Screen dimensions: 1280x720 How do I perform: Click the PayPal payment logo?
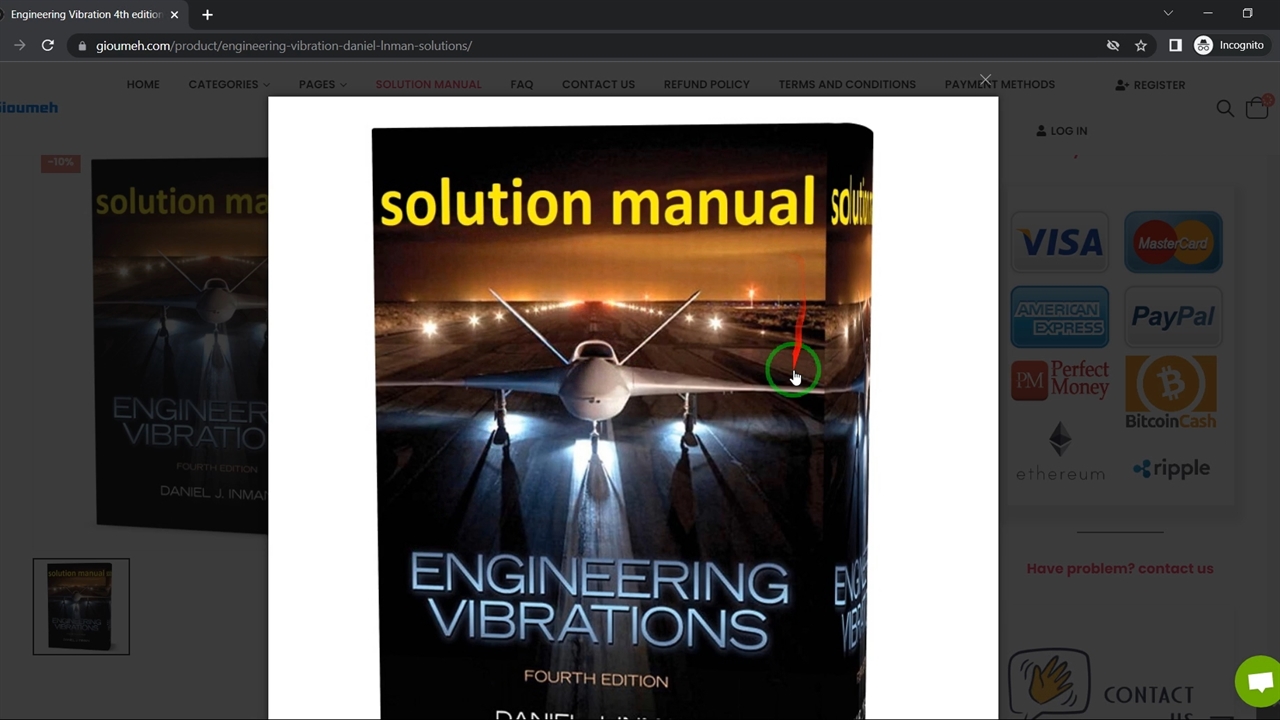pyautogui.click(x=1173, y=317)
